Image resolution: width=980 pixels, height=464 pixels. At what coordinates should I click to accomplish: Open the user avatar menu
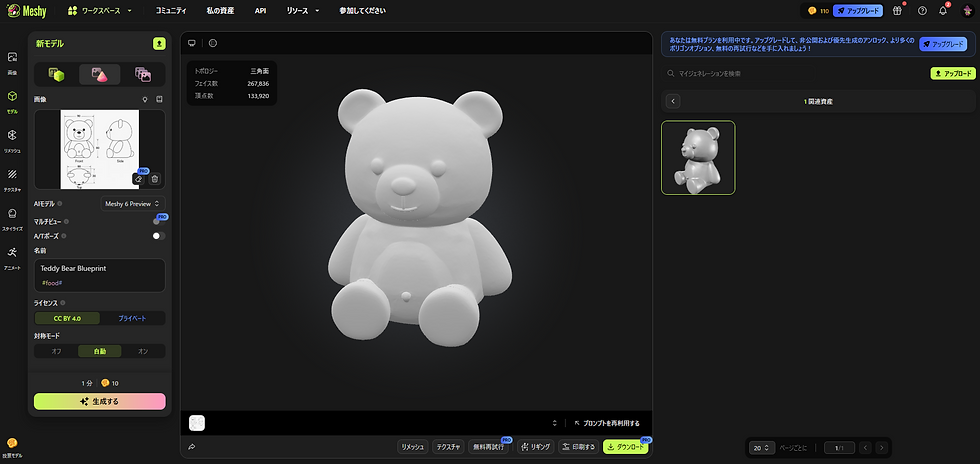click(x=966, y=11)
